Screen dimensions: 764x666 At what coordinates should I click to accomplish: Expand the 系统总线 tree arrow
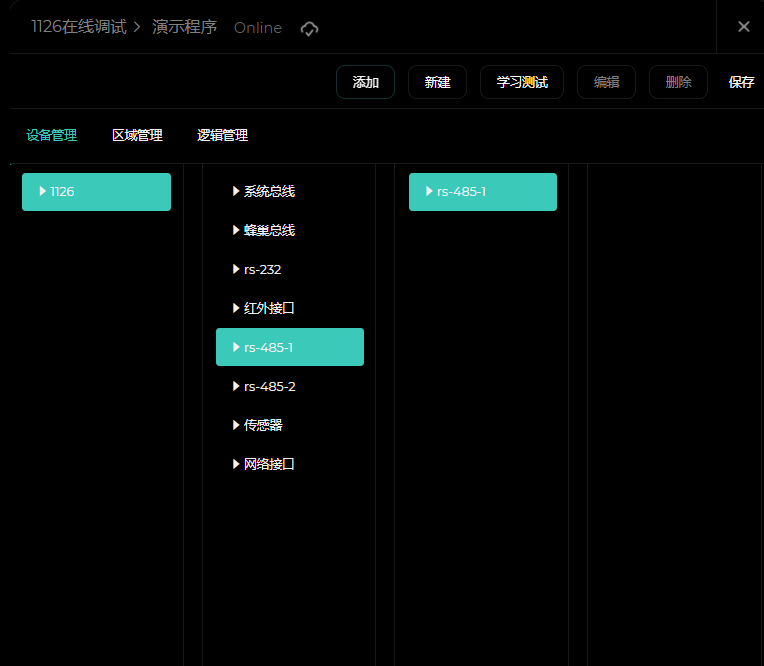pos(237,191)
